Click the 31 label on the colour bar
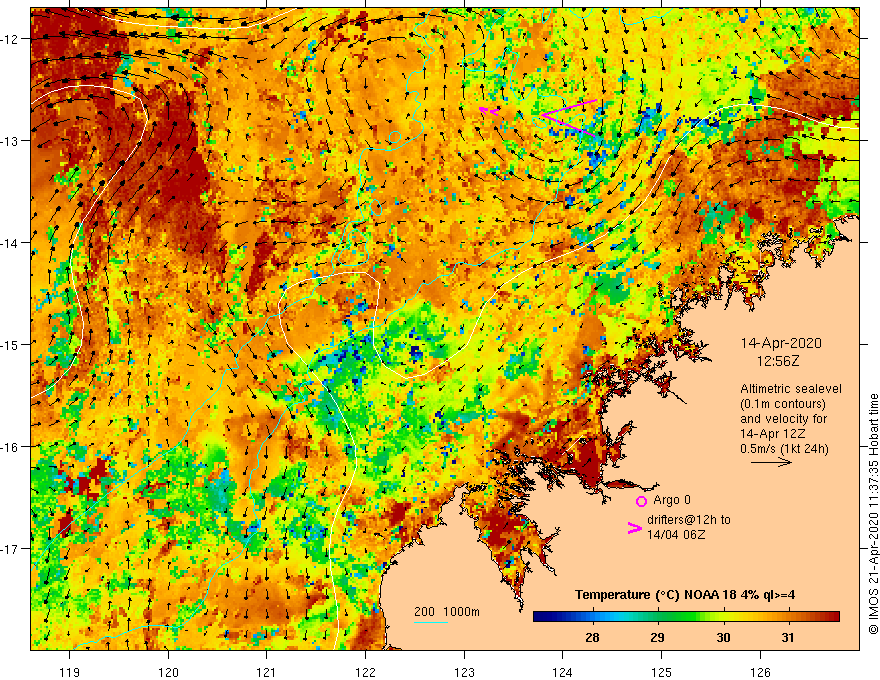 pos(788,637)
